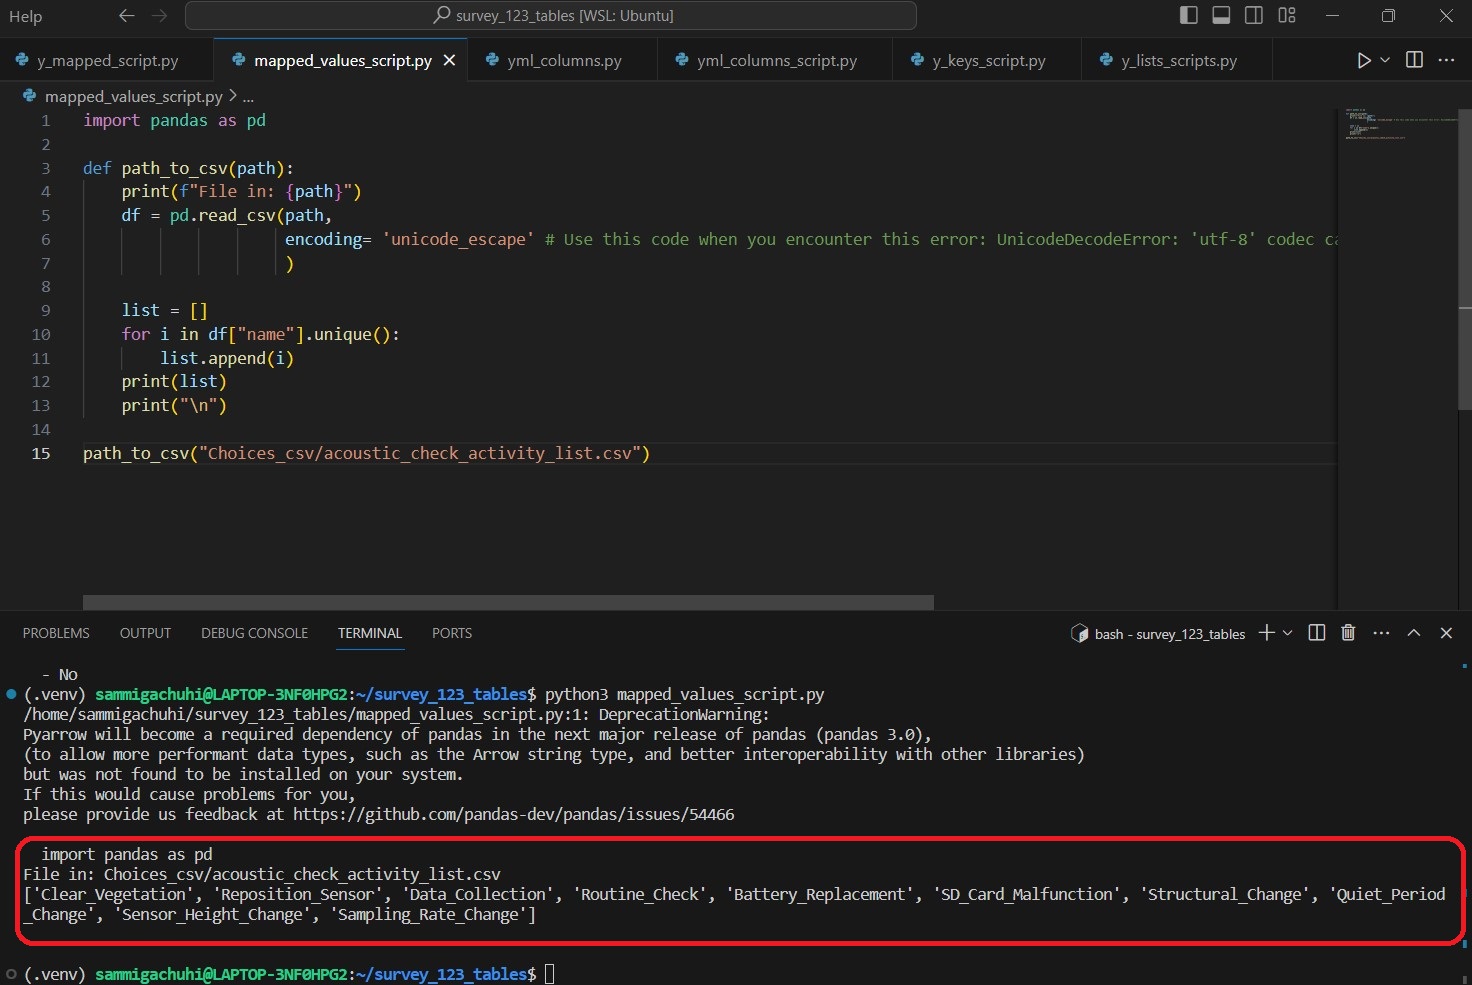Open the Help menu
This screenshot has width=1472, height=985.
pos(25,16)
